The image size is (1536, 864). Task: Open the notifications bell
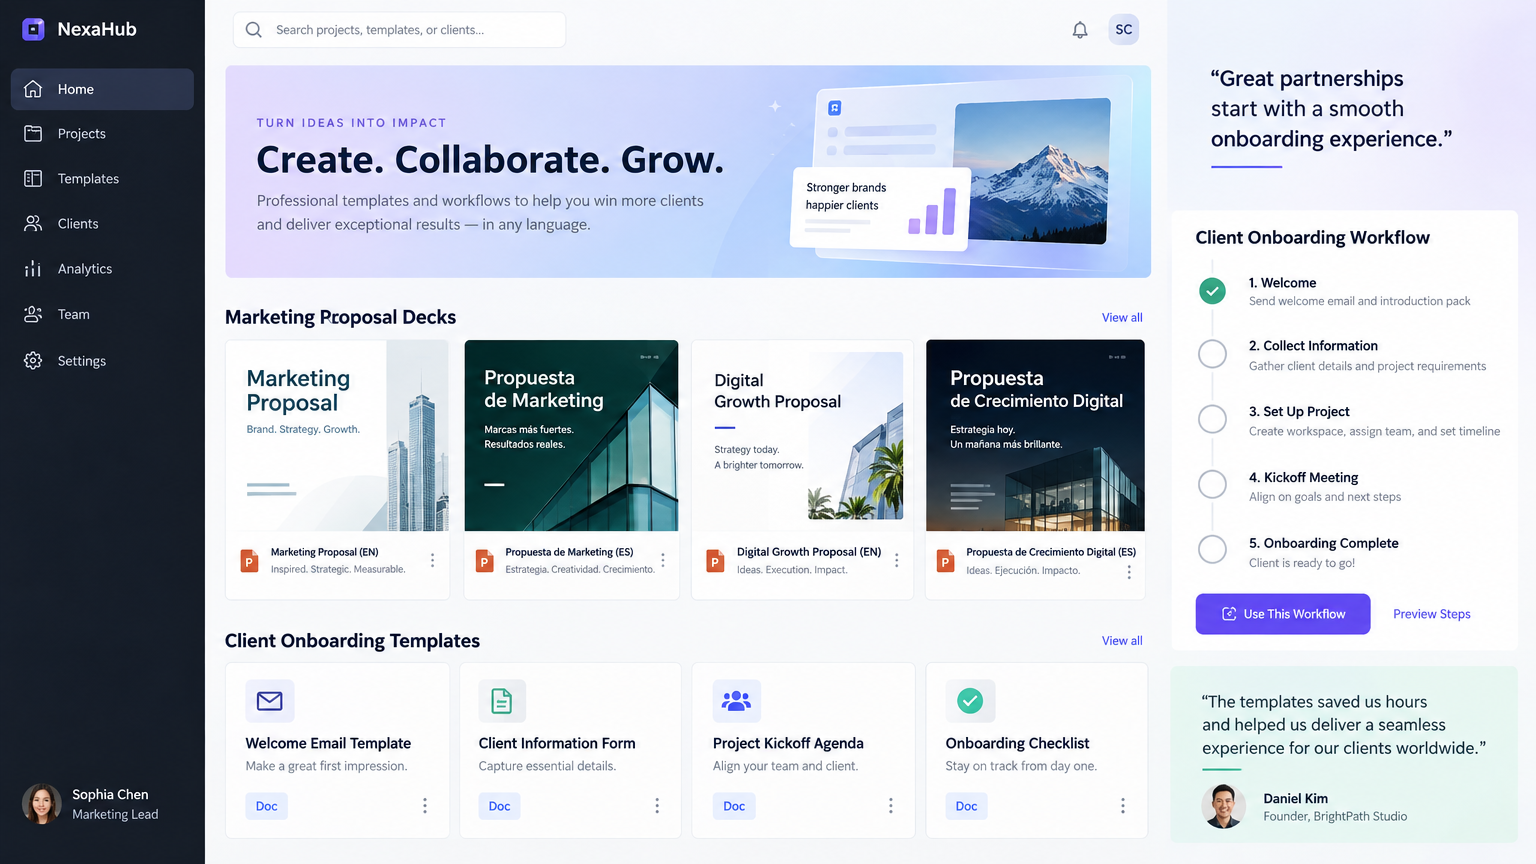(1080, 30)
